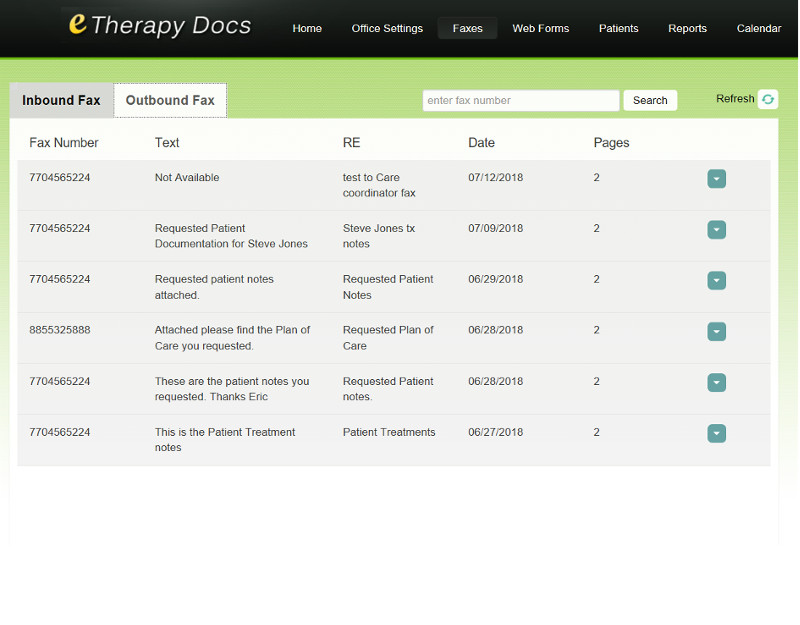Open dropdown for Thanks Eric fax row
The height and width of the screenshot is (625, 800).
pos(716,383)
